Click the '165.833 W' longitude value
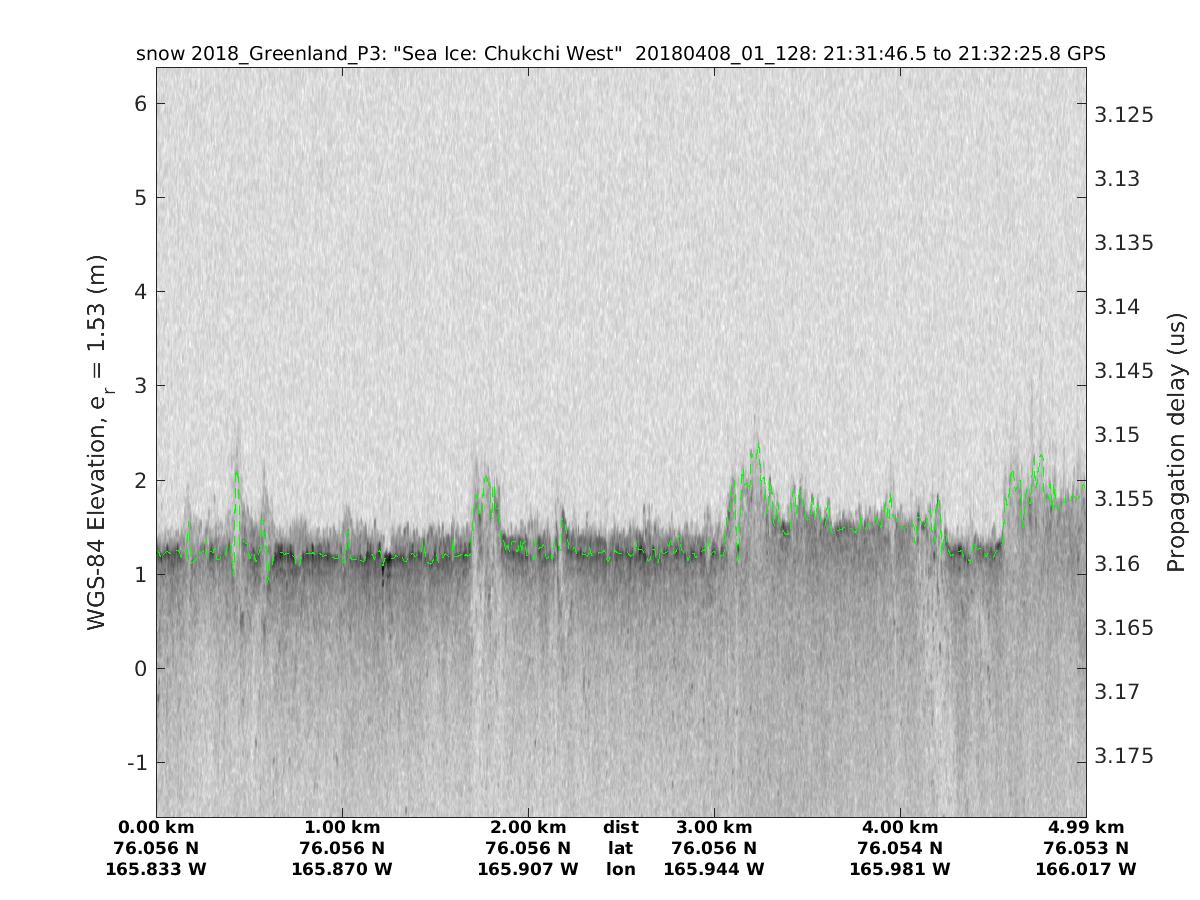Image resolution: width=1200 pixels, height=900 pixels. tap(156, 869)
